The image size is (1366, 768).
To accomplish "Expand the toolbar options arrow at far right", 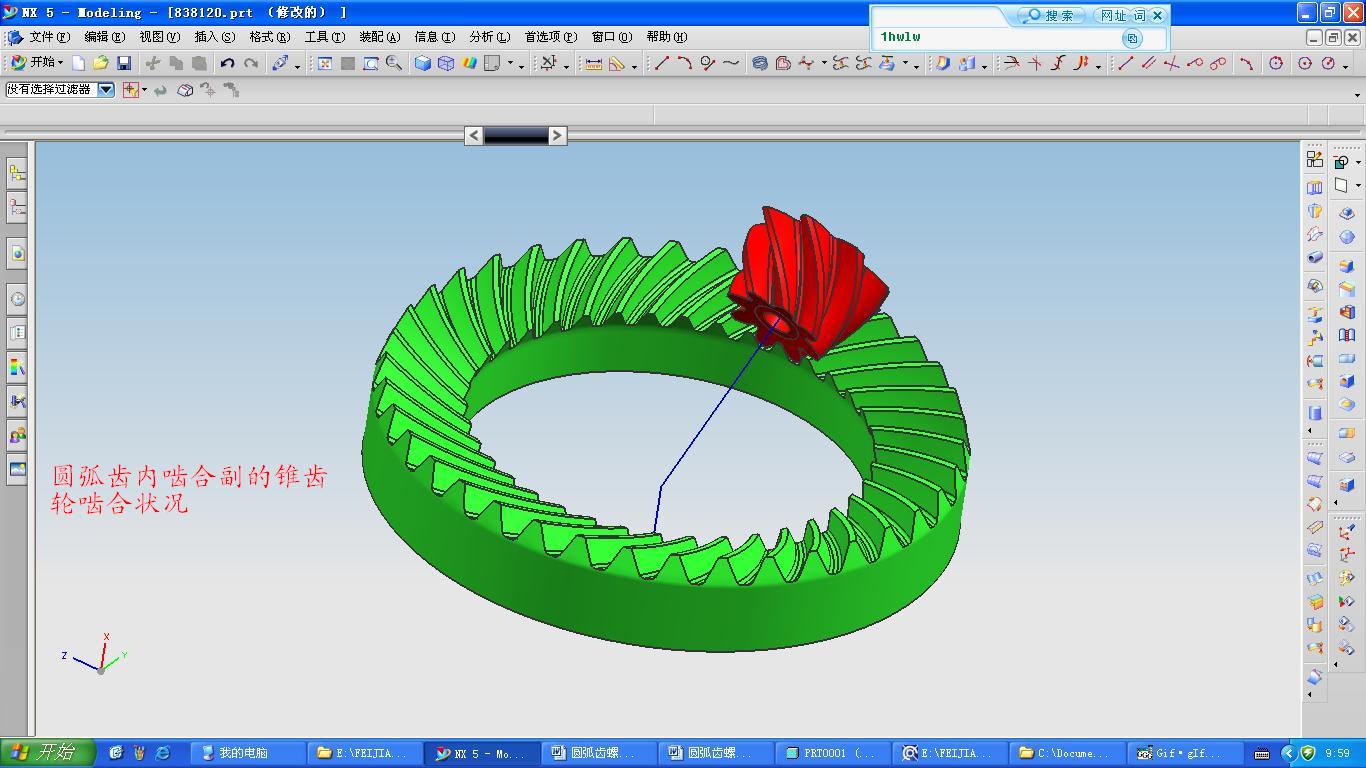I will pyautogui.click(x=1357, y=96).
